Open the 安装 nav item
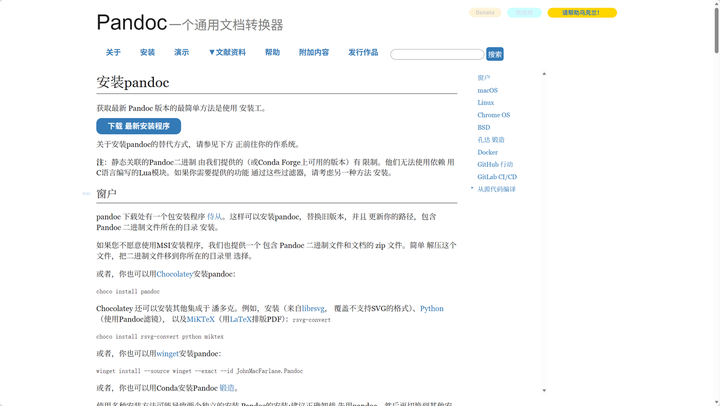Image resolution: width=720 pixels, height=406 pixels. [x=147, y=52]
